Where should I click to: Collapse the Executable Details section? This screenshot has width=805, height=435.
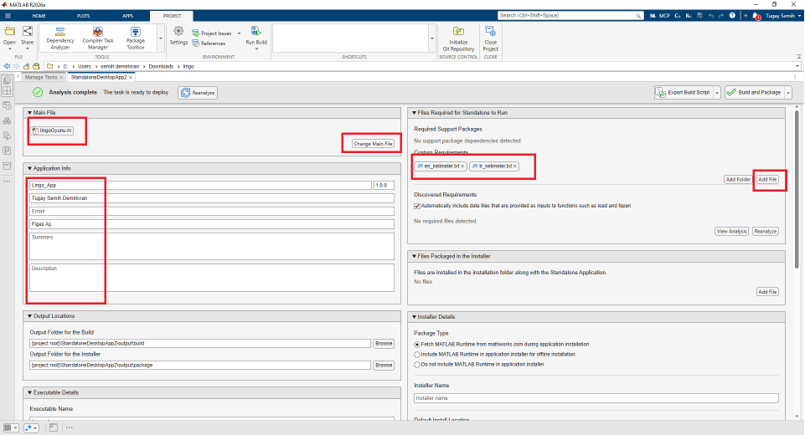30,393
